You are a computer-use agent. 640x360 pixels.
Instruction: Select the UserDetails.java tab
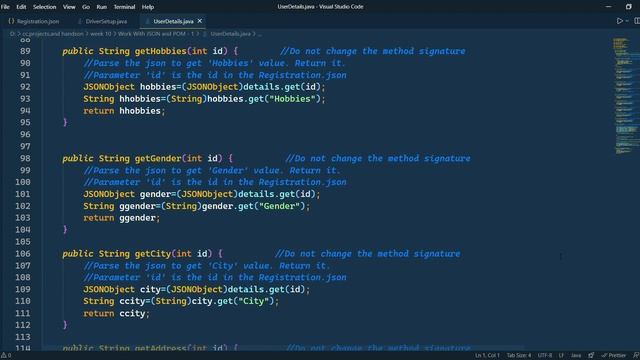173,21
